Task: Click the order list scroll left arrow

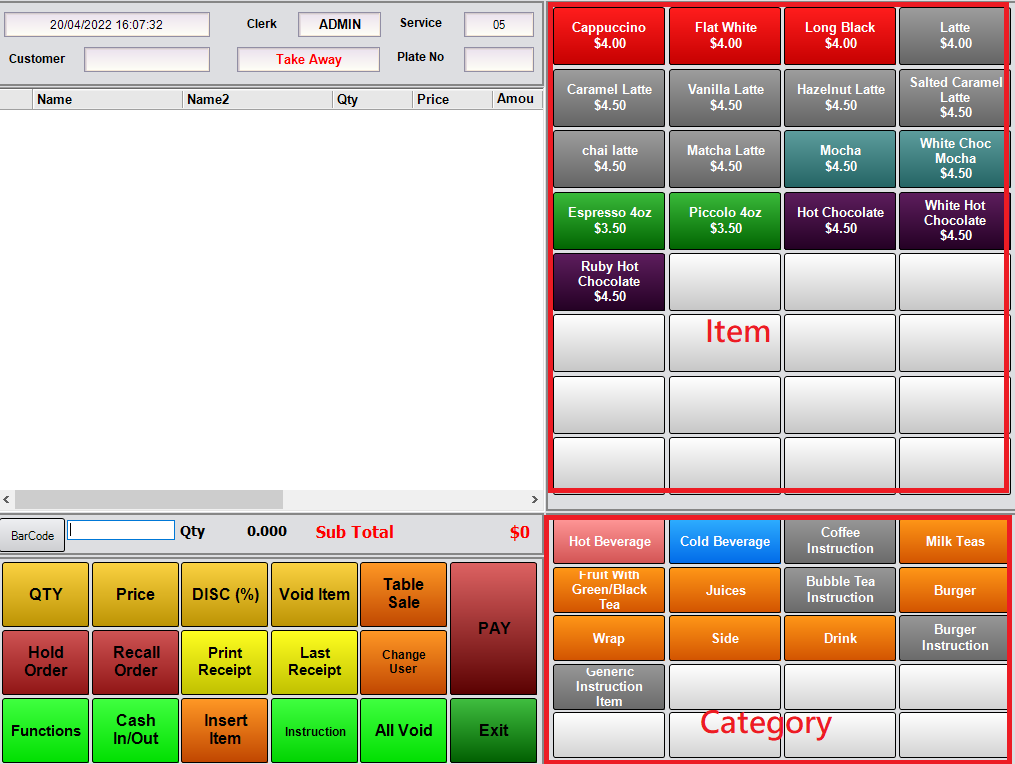Action: [x=6, y=499]
